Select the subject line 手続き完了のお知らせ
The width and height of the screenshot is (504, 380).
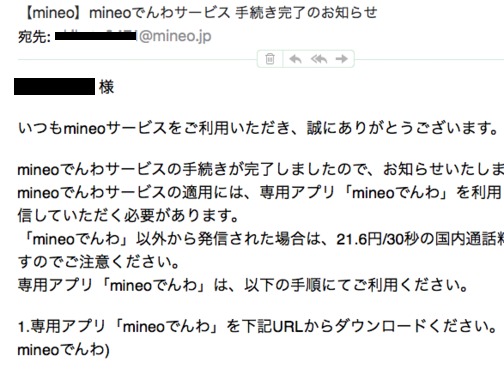pyautogui.click(x=306, y=13)
